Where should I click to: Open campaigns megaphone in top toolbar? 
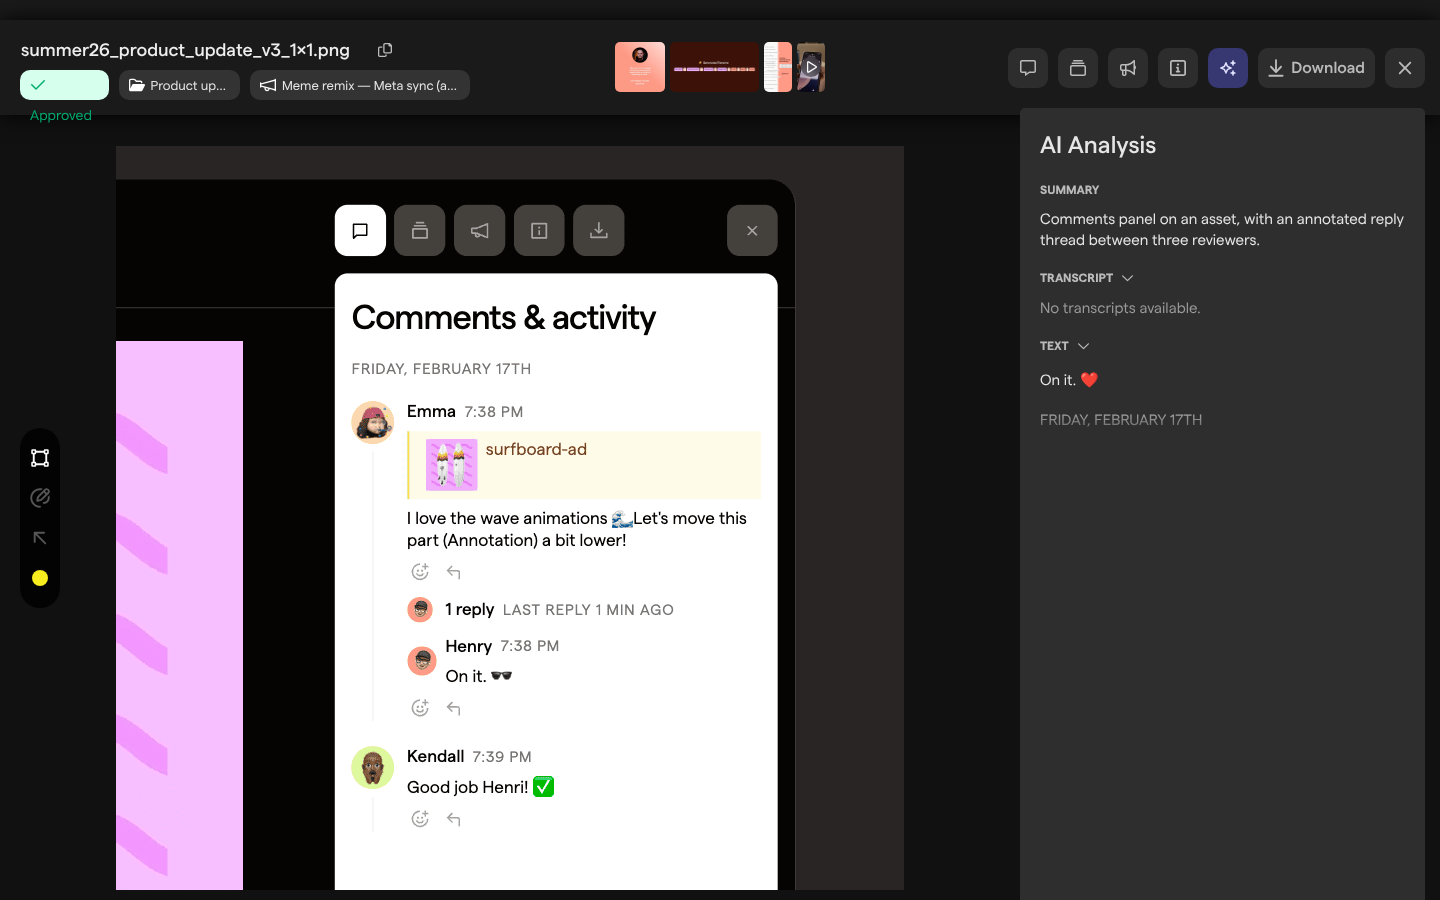(1128, 68)
